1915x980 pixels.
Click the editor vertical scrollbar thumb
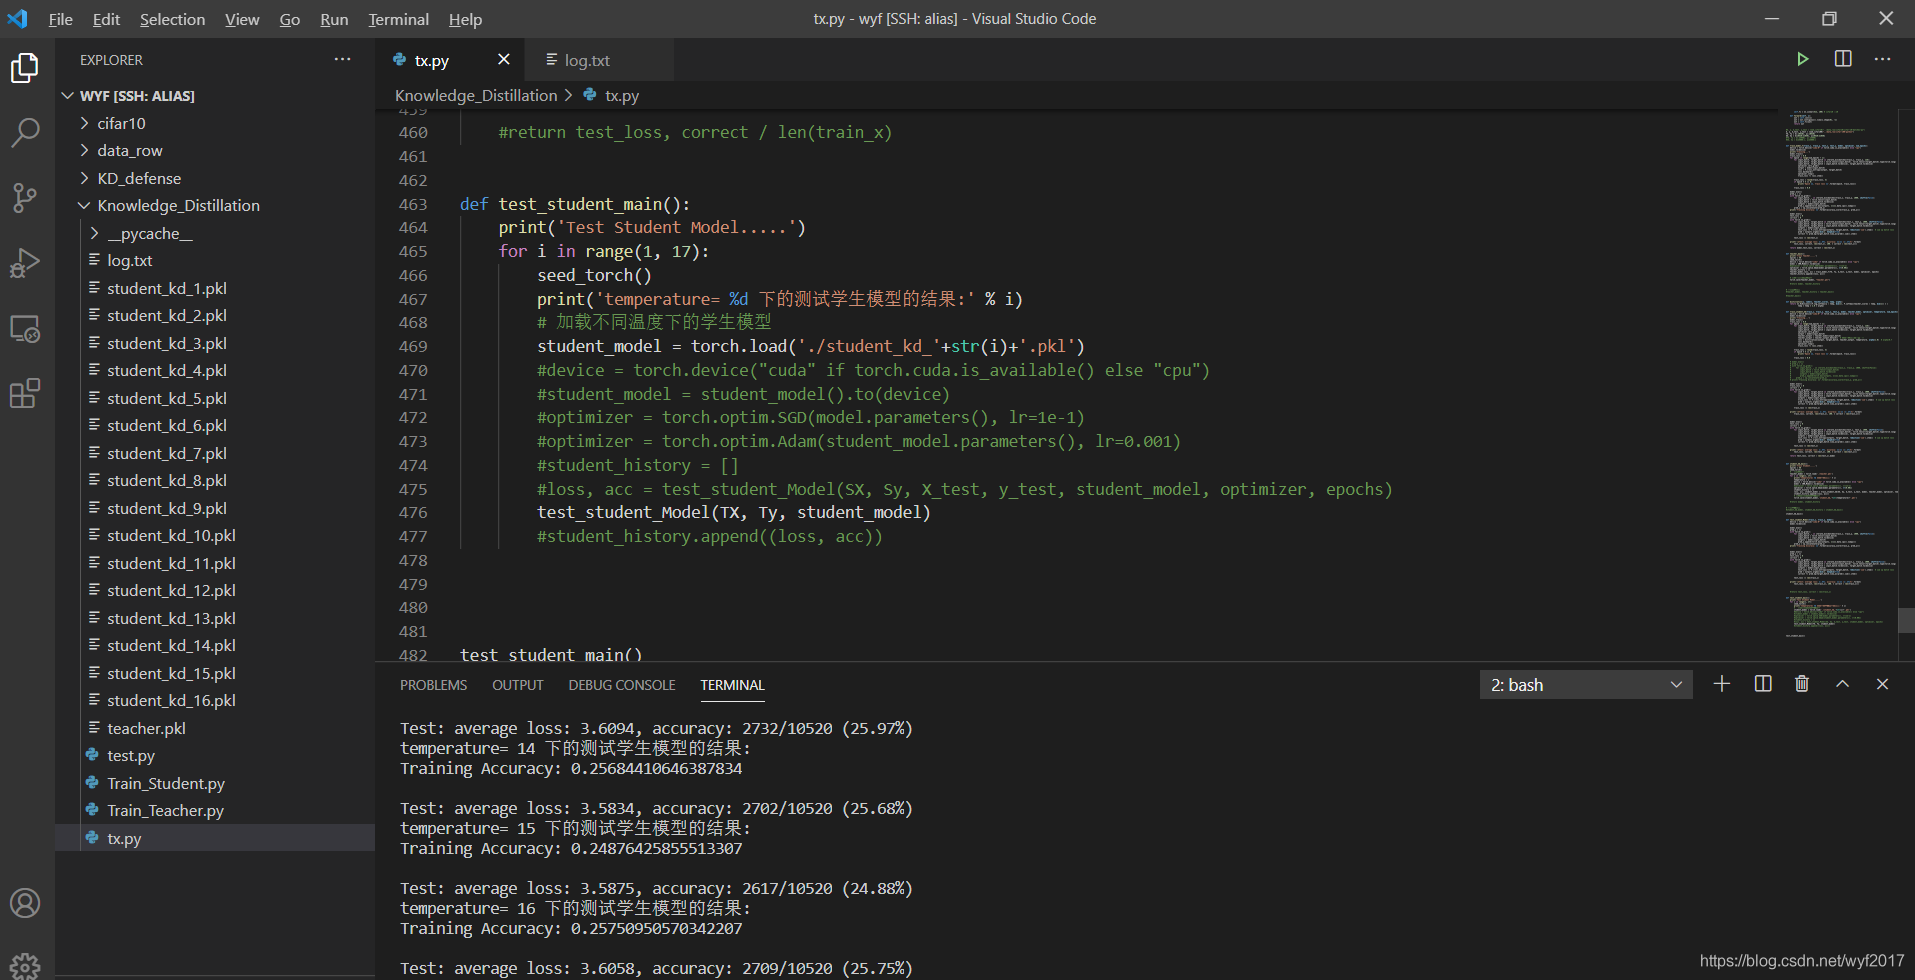click(1906, 620)
